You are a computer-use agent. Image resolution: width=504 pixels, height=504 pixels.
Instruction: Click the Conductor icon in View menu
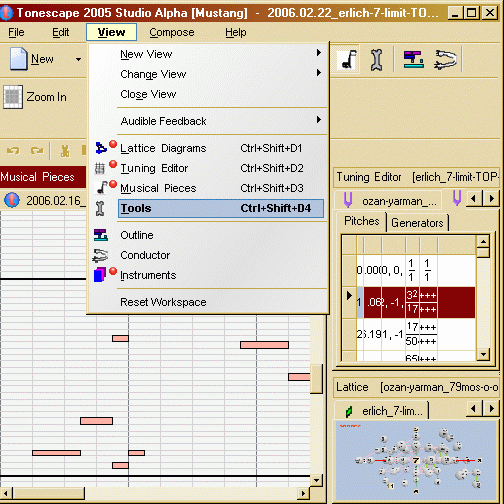100,255
